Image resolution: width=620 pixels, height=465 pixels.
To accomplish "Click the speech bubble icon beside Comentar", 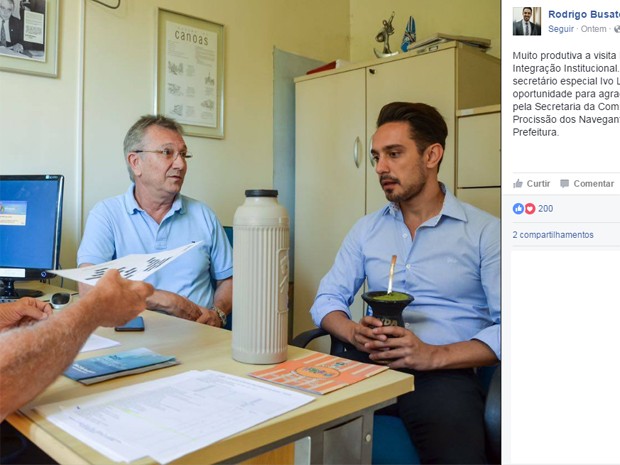I will pos(565,183).
